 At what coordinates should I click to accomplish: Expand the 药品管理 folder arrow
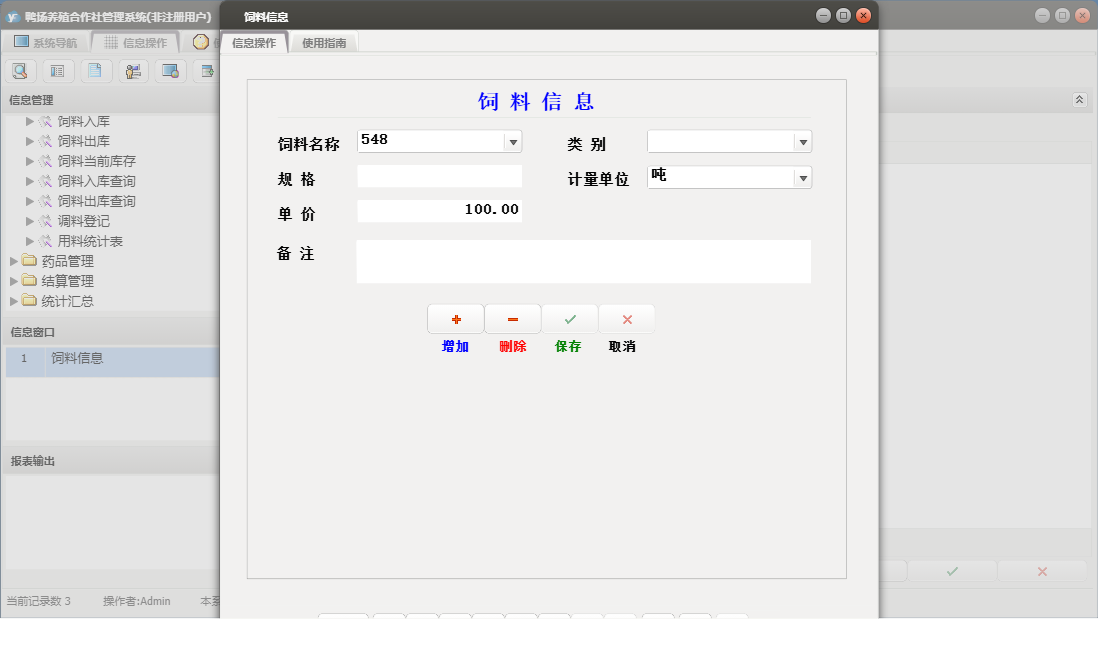tap(13, 261)
